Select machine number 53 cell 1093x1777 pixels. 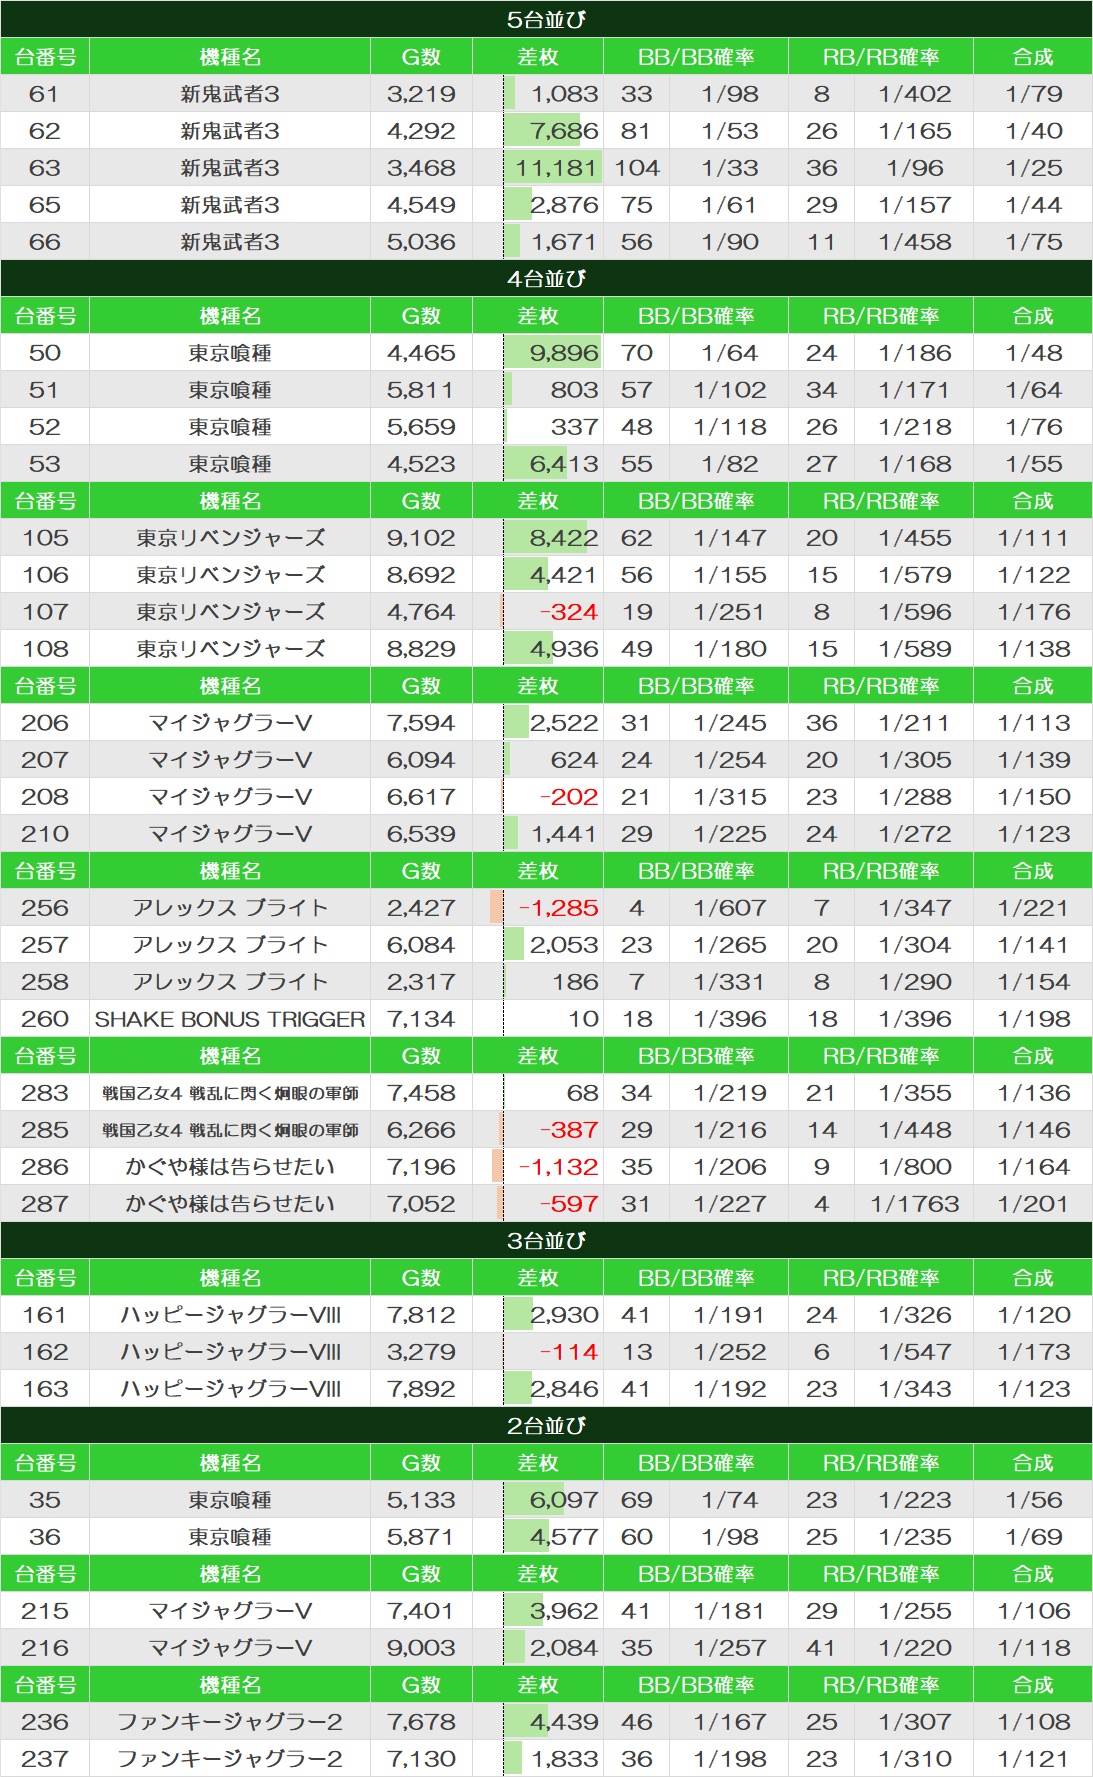pos(45,464)
